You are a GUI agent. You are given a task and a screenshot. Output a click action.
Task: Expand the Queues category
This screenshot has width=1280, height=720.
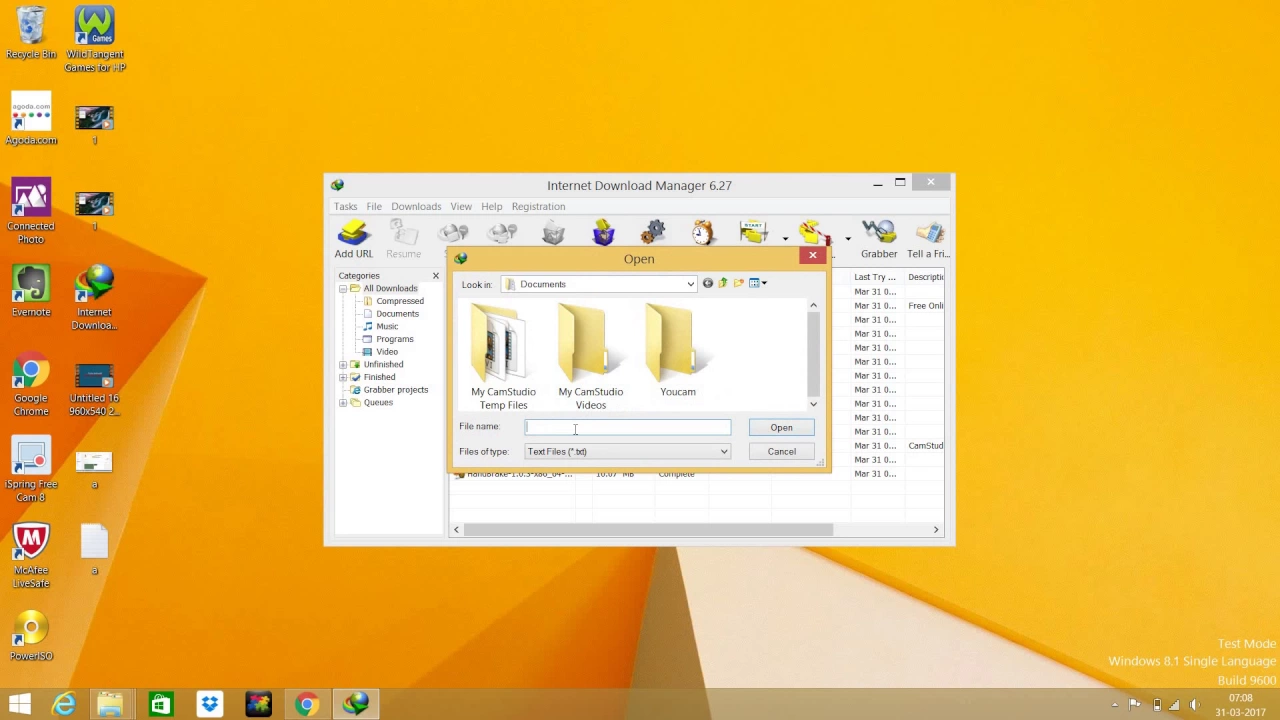coord(343,403)
